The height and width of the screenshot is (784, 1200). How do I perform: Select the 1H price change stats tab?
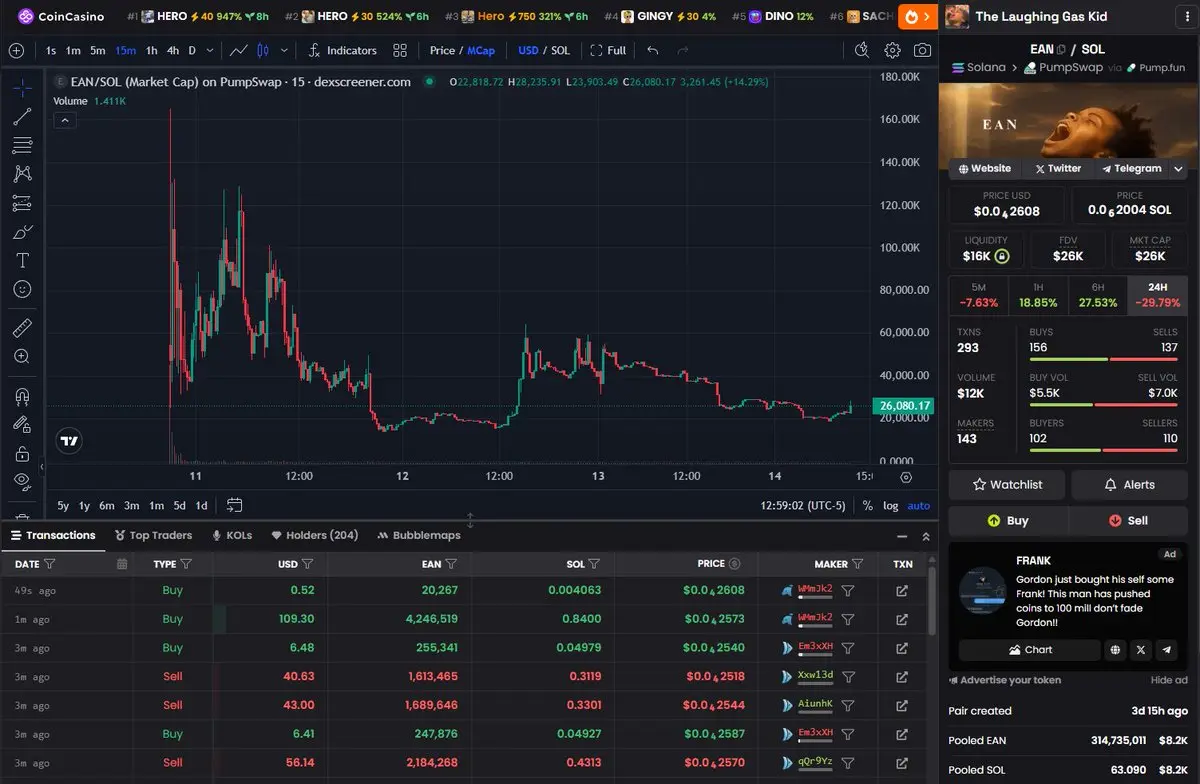pos(1038,295)
